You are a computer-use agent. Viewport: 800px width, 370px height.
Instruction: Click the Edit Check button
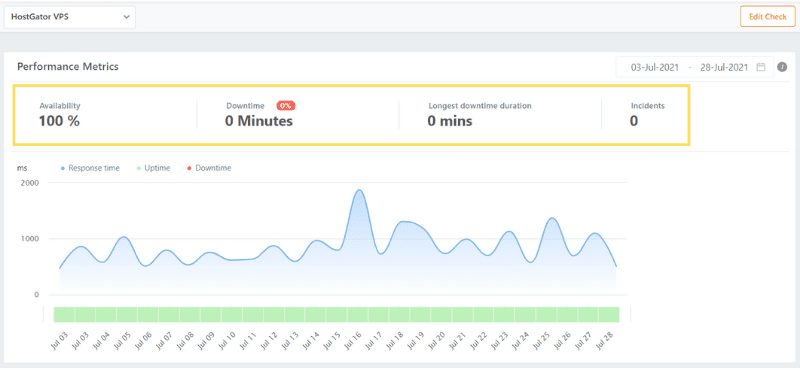tap(767, 16)
